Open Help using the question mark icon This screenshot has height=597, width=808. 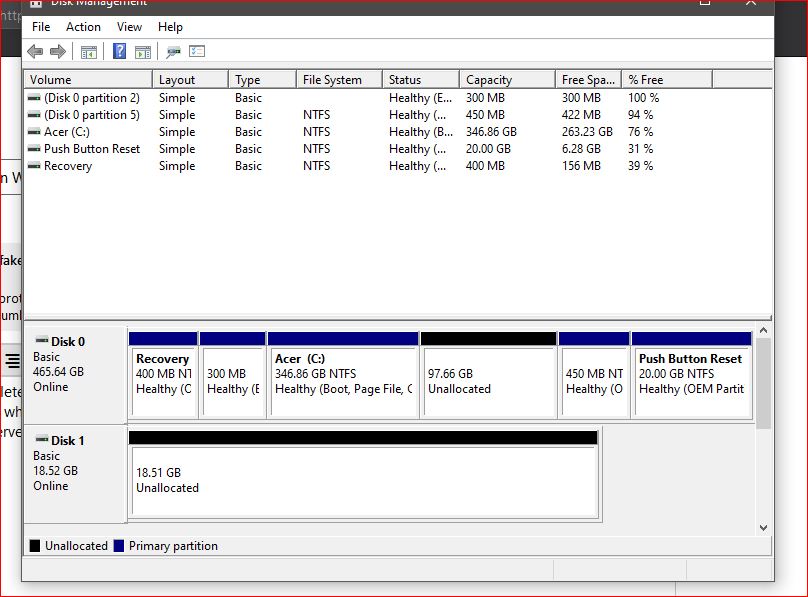120,51
